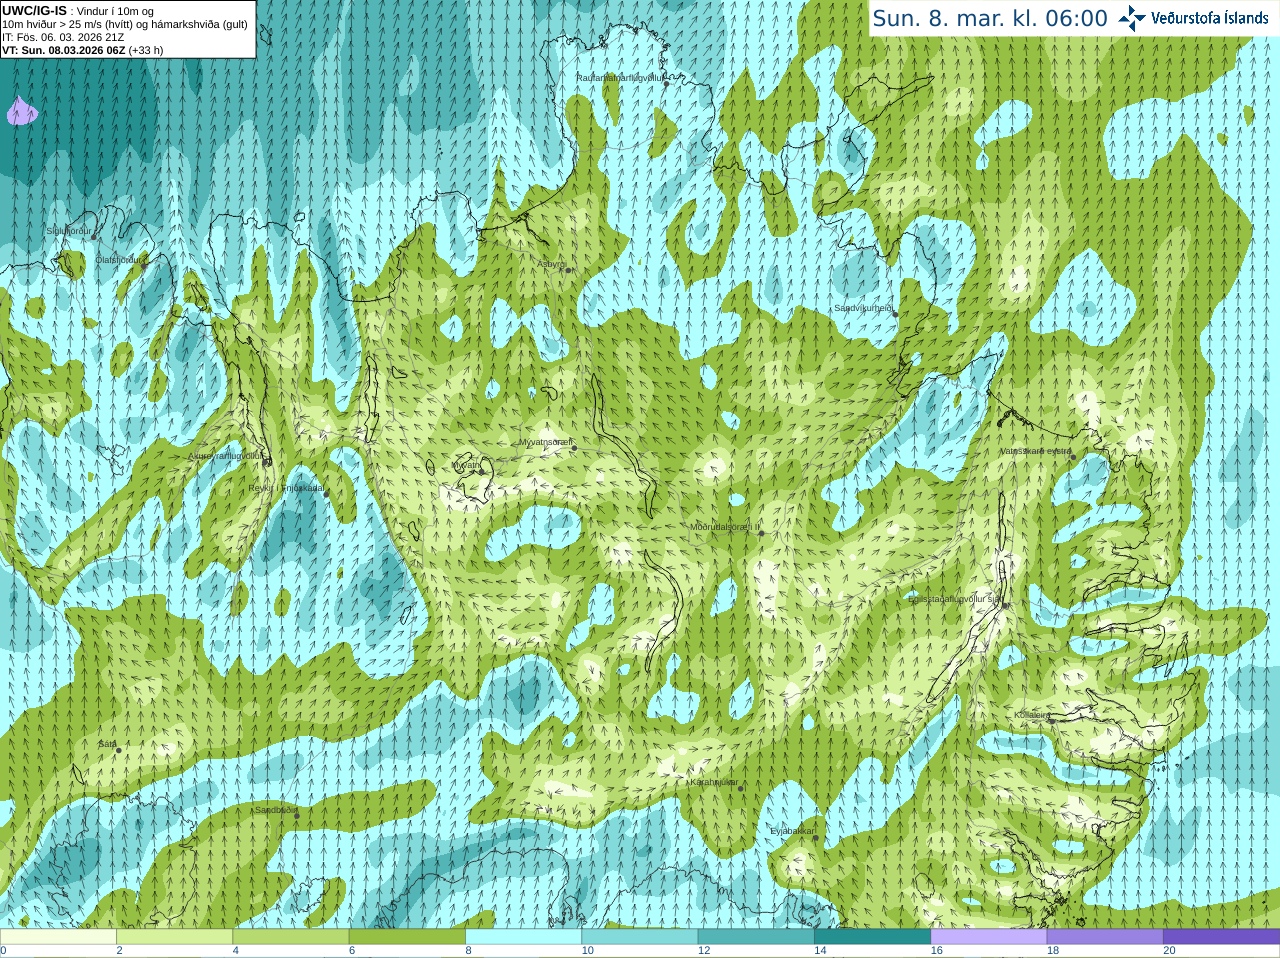
Task: Select the Egilsstaðaflugvöllur station label
Action: (955, 599)
